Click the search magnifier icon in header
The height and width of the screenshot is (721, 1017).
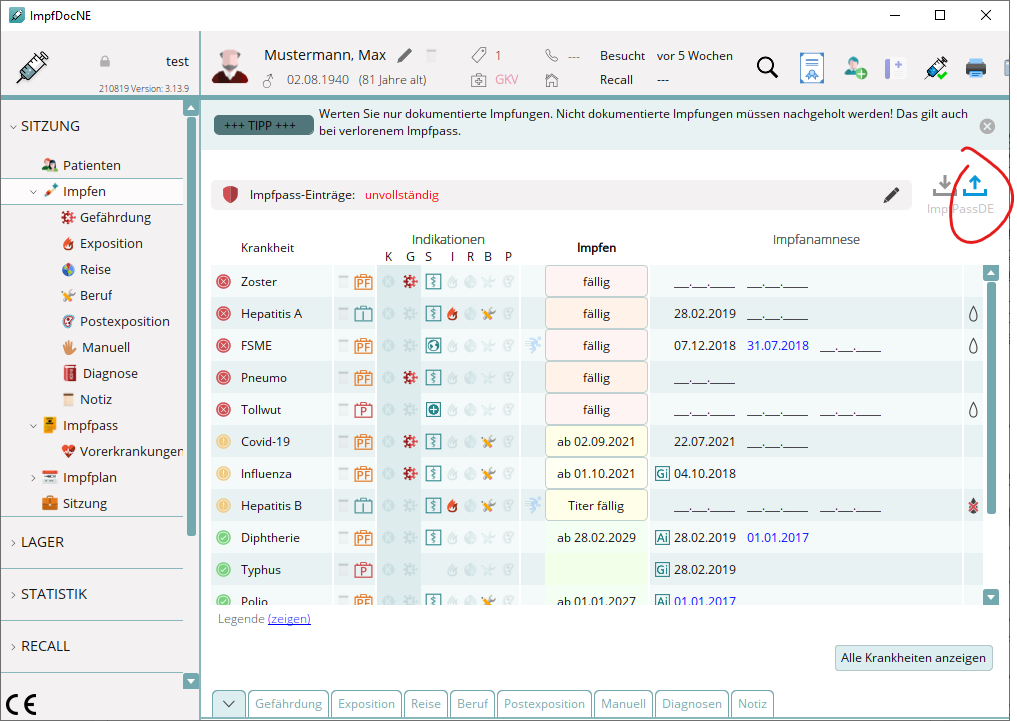(767, 67)
